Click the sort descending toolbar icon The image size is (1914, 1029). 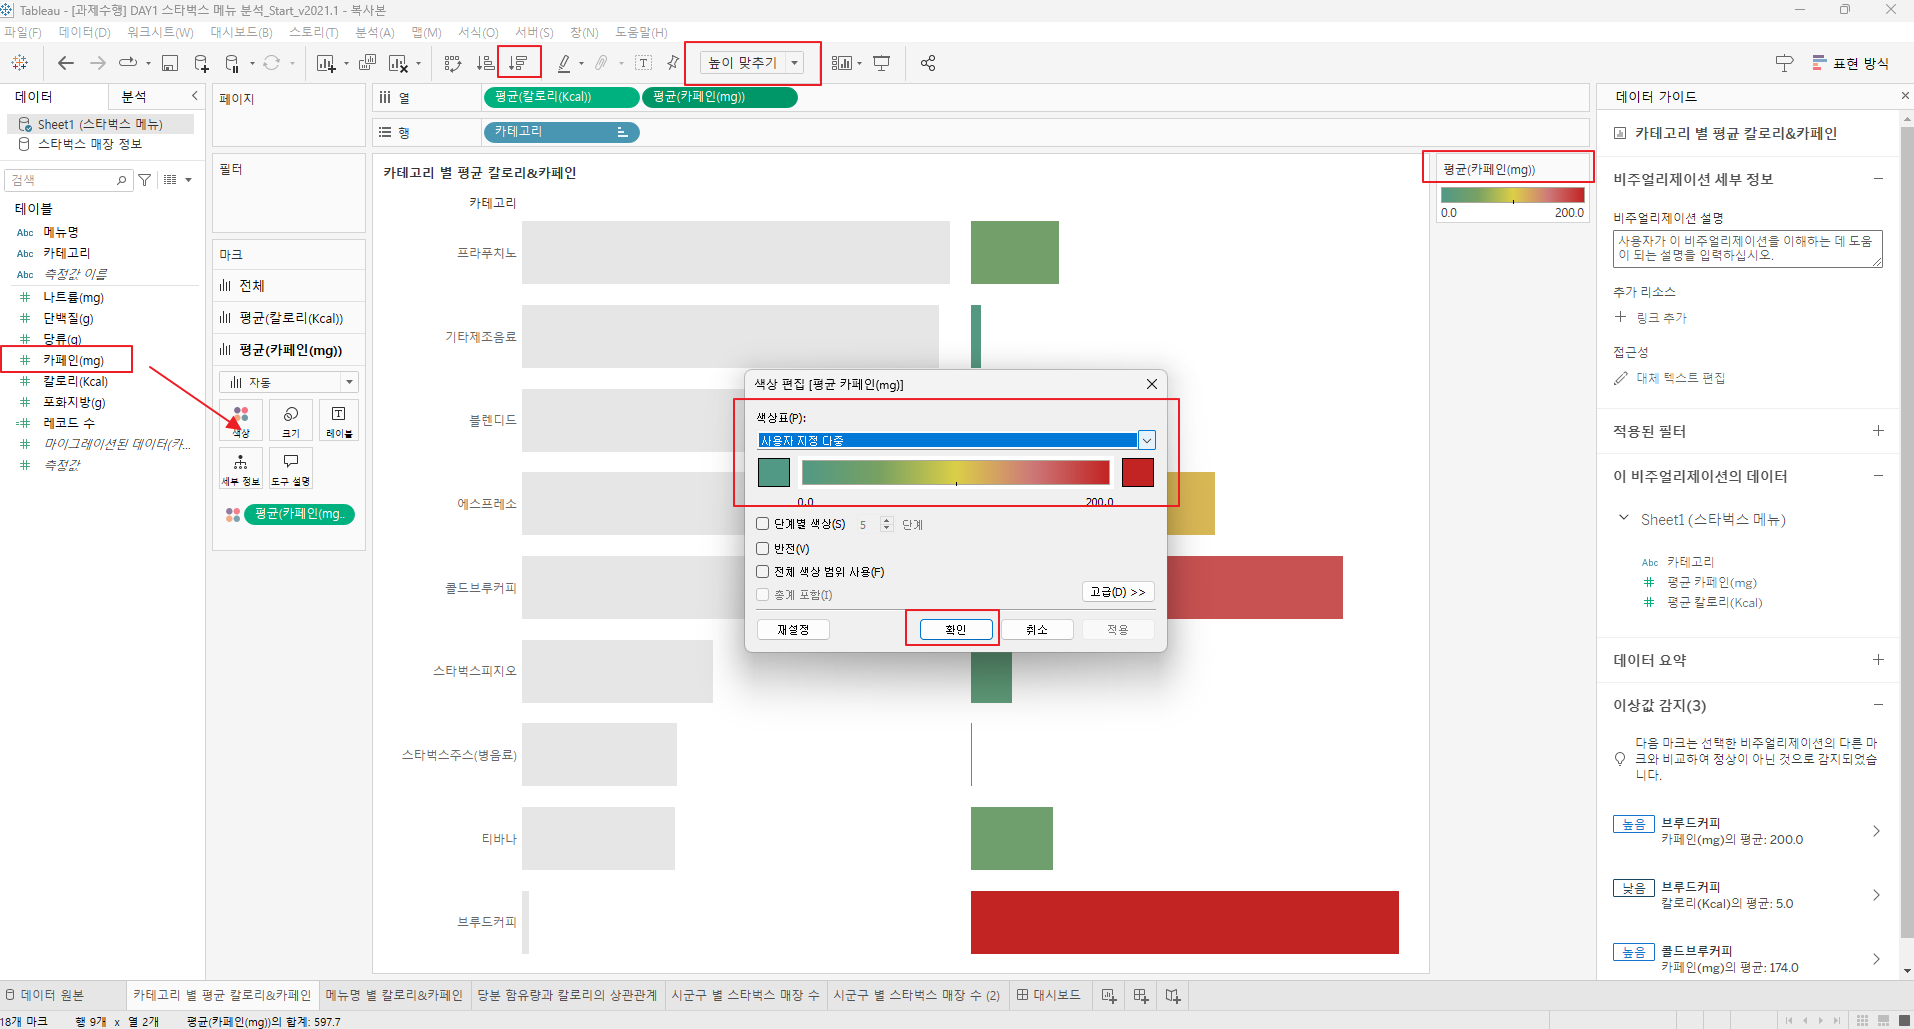(x=518, y=63)
